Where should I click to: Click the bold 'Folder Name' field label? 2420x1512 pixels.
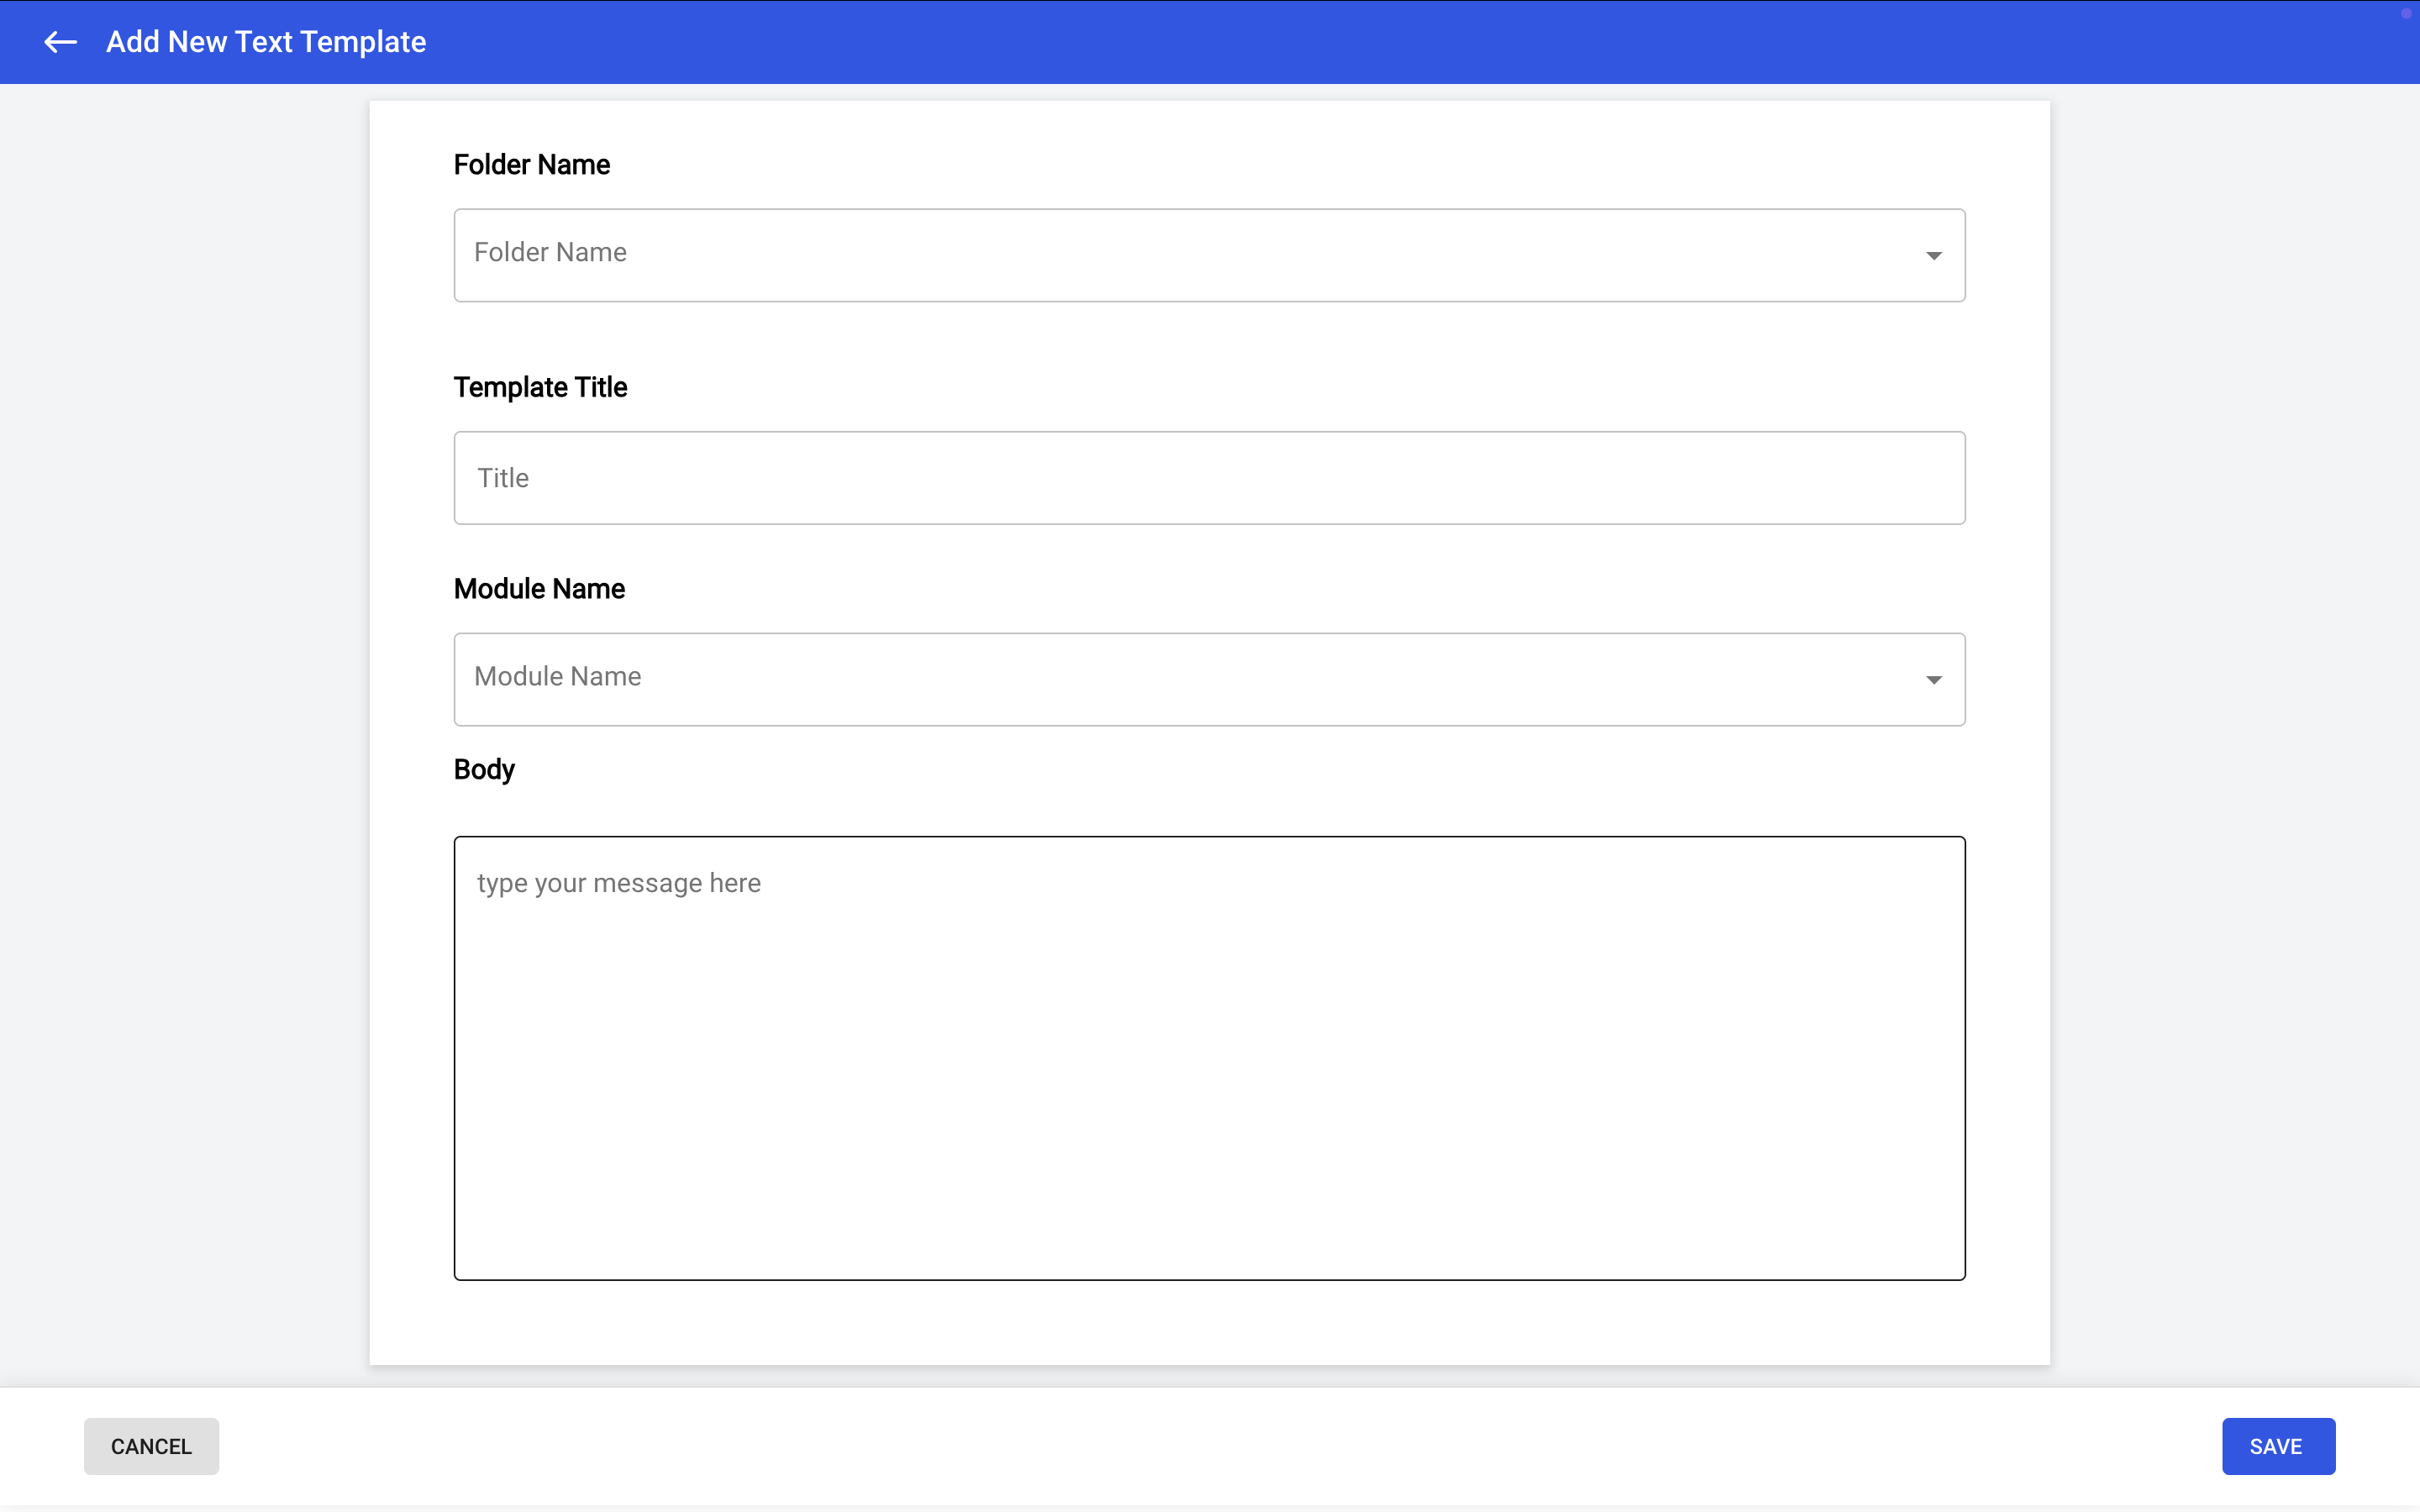tap(531, 165)
